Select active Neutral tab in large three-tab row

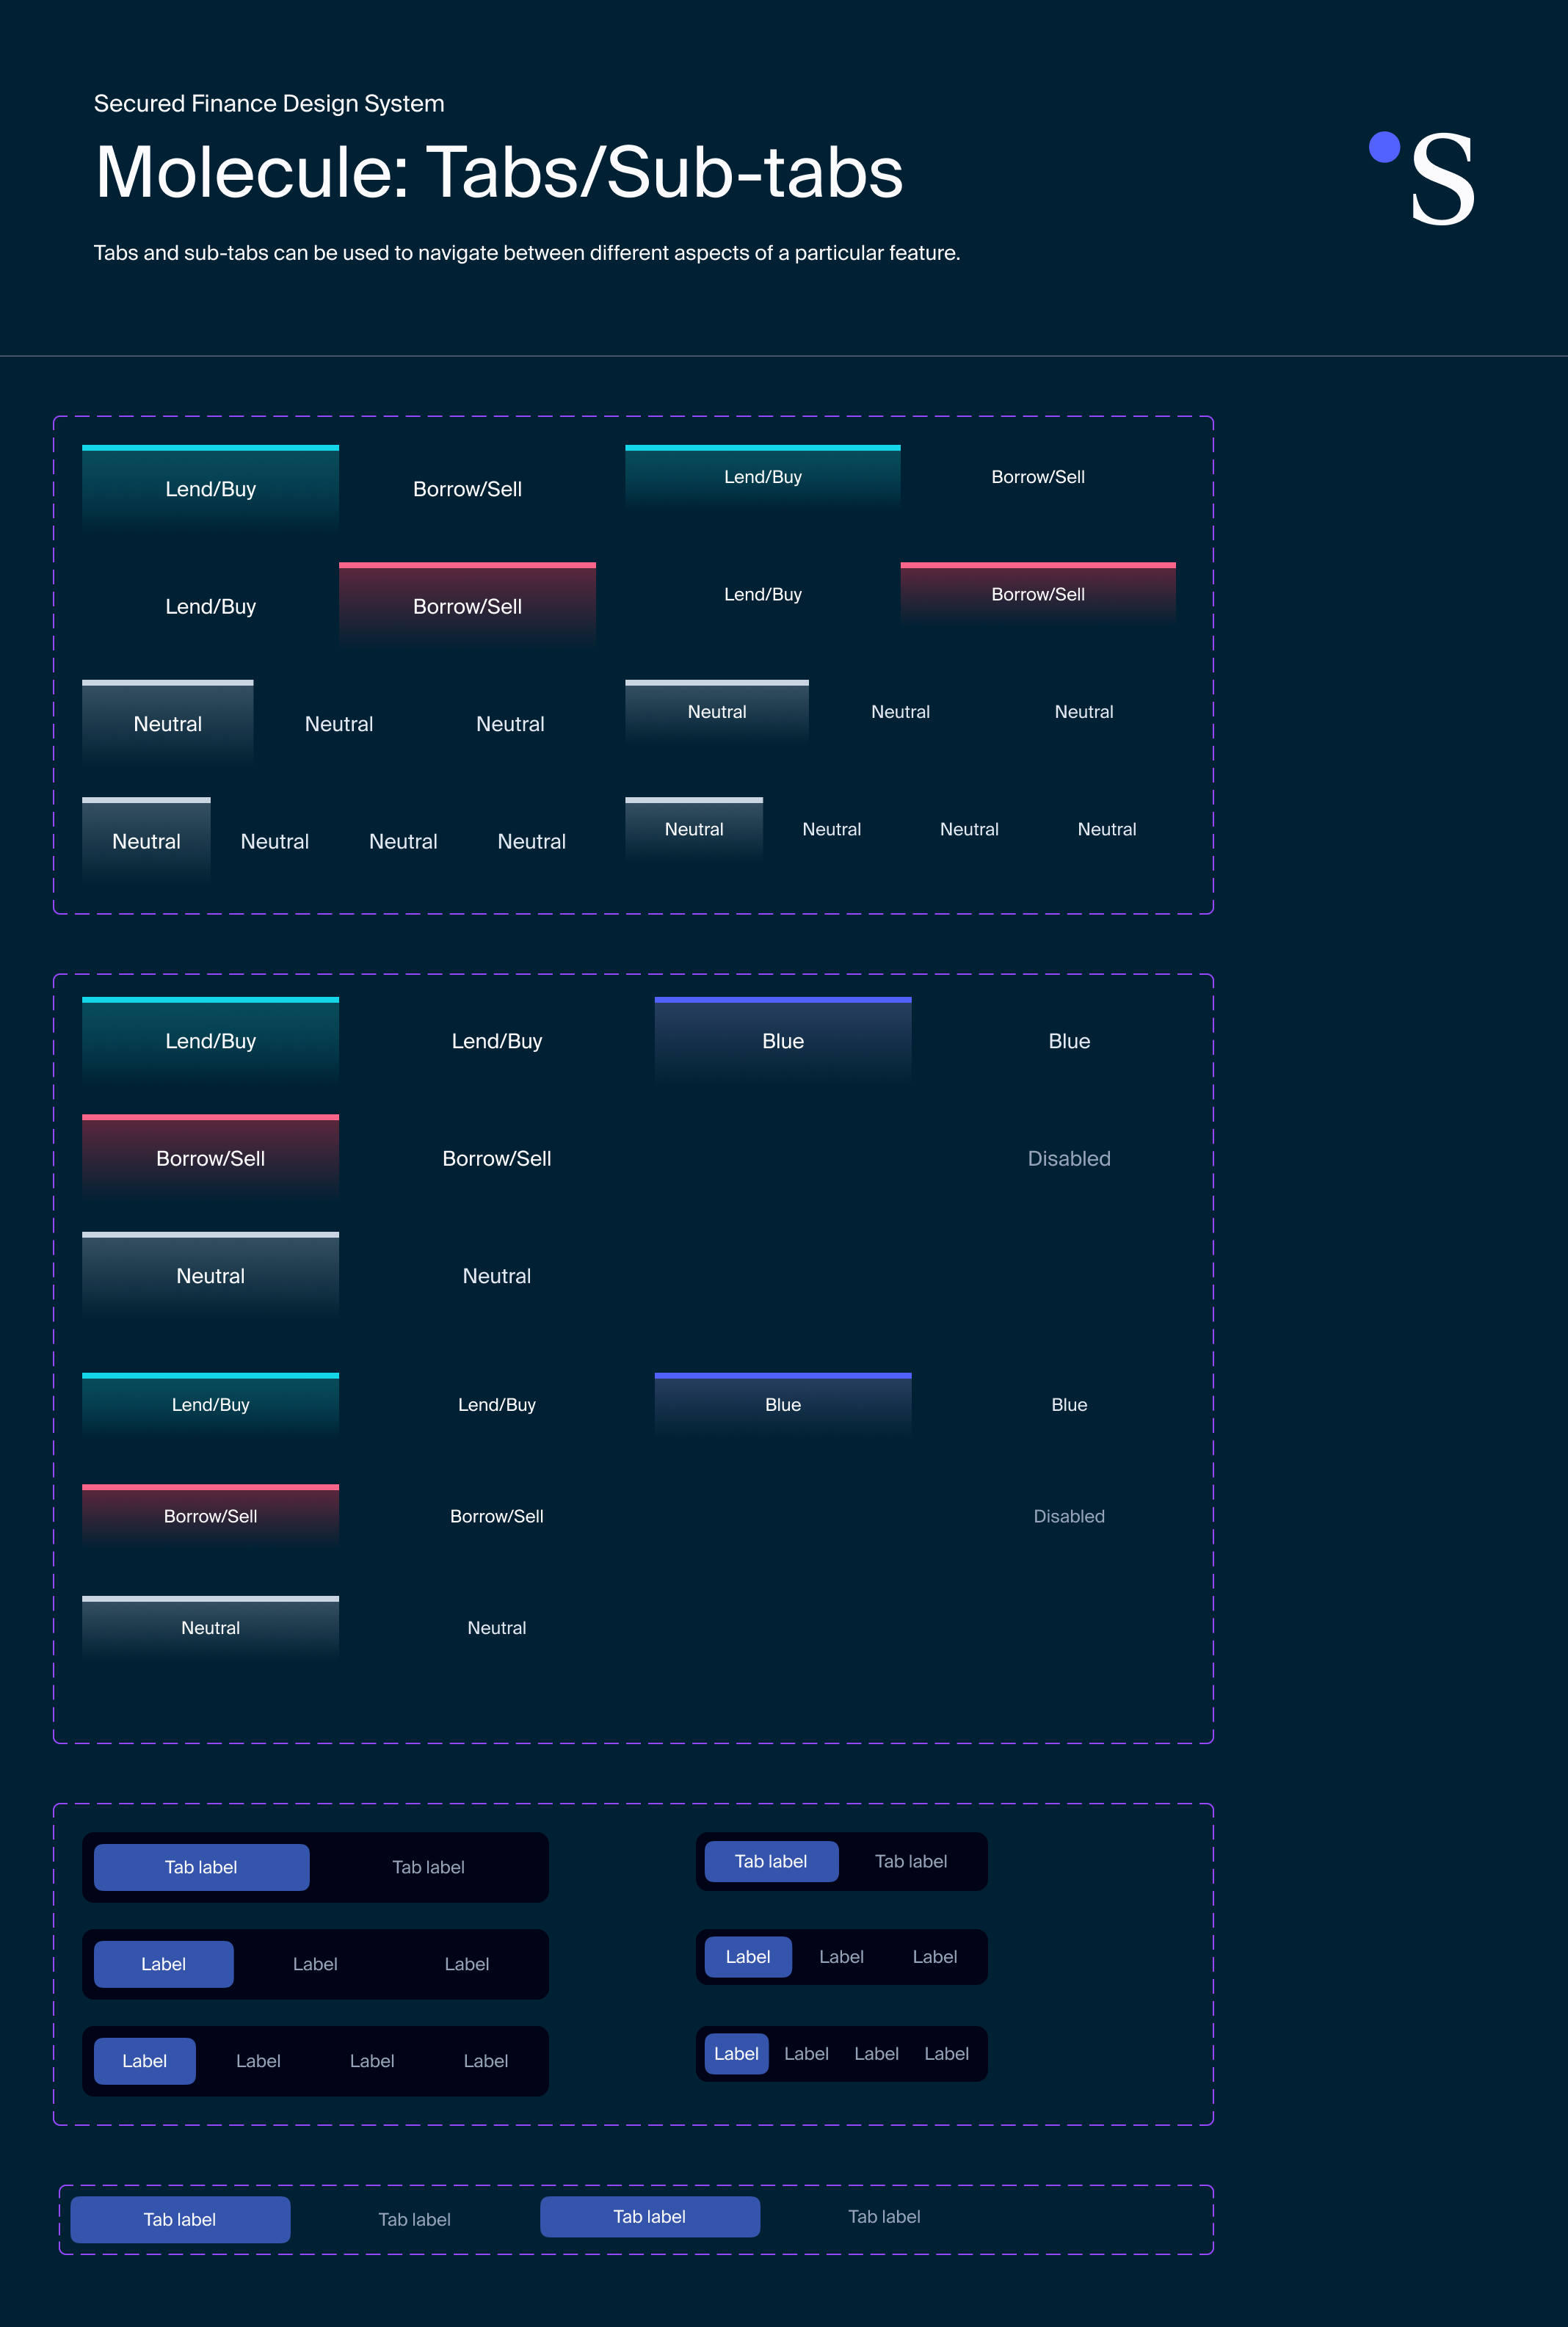click(167, 723)
